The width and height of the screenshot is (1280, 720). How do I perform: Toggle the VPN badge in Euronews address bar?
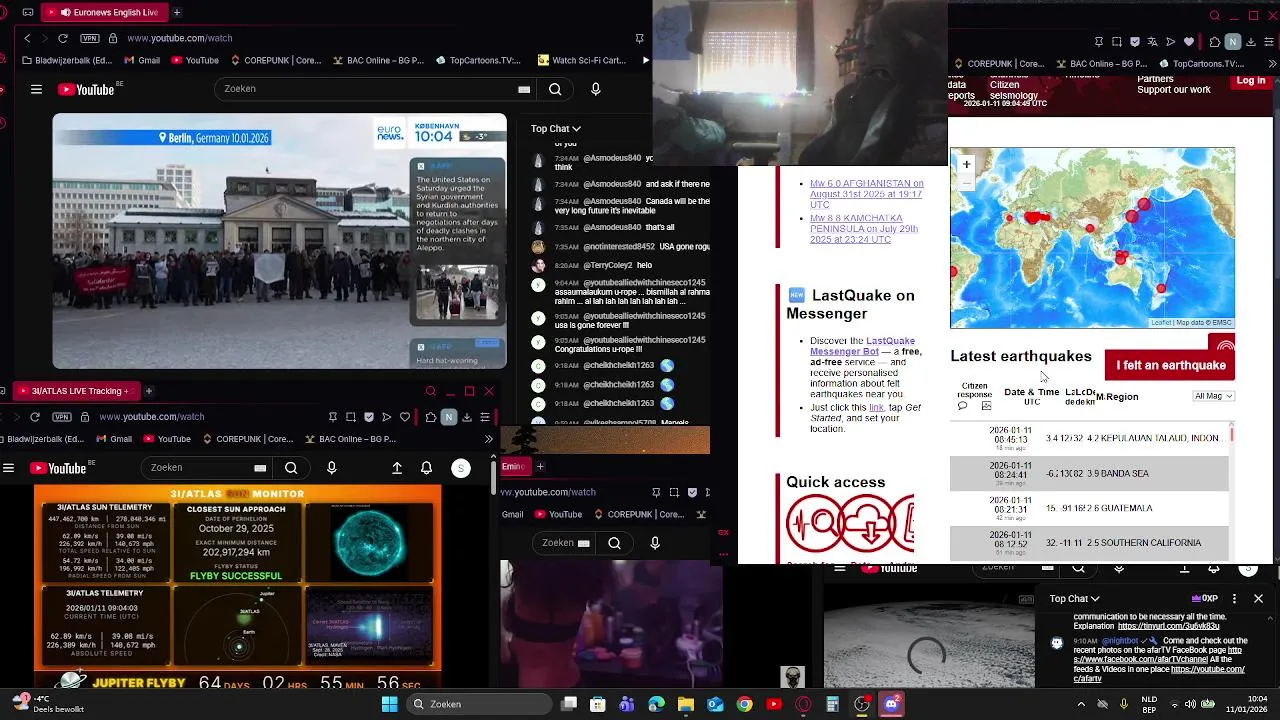point(90,38)
